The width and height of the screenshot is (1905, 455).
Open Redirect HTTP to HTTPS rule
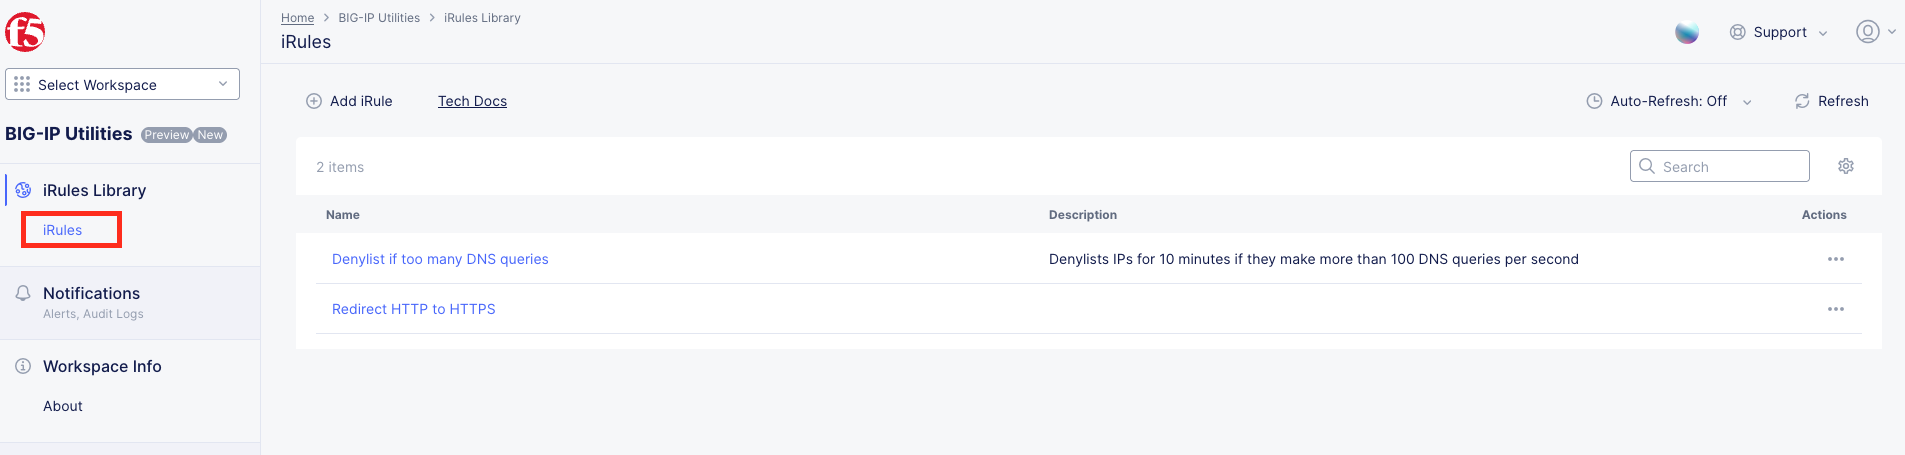point(414,309)
